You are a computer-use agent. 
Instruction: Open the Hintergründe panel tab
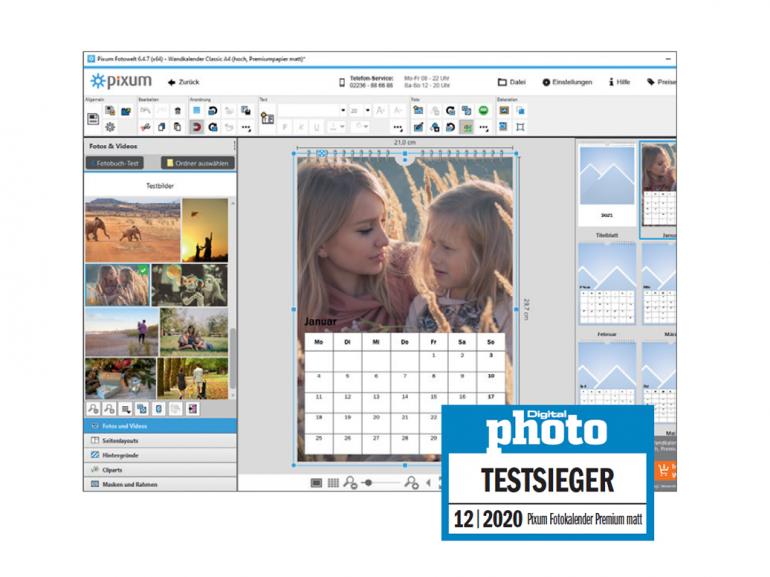(161, 455)
